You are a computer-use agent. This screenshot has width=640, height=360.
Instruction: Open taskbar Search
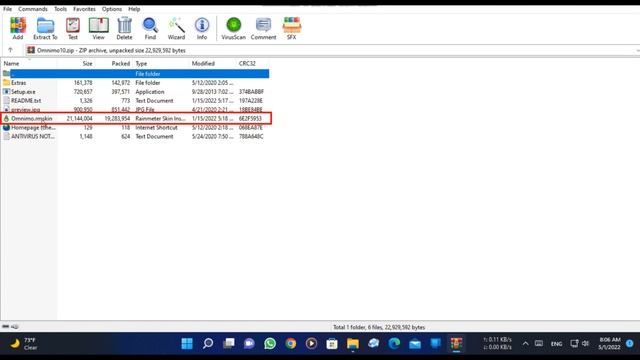(x=208, y=344)
